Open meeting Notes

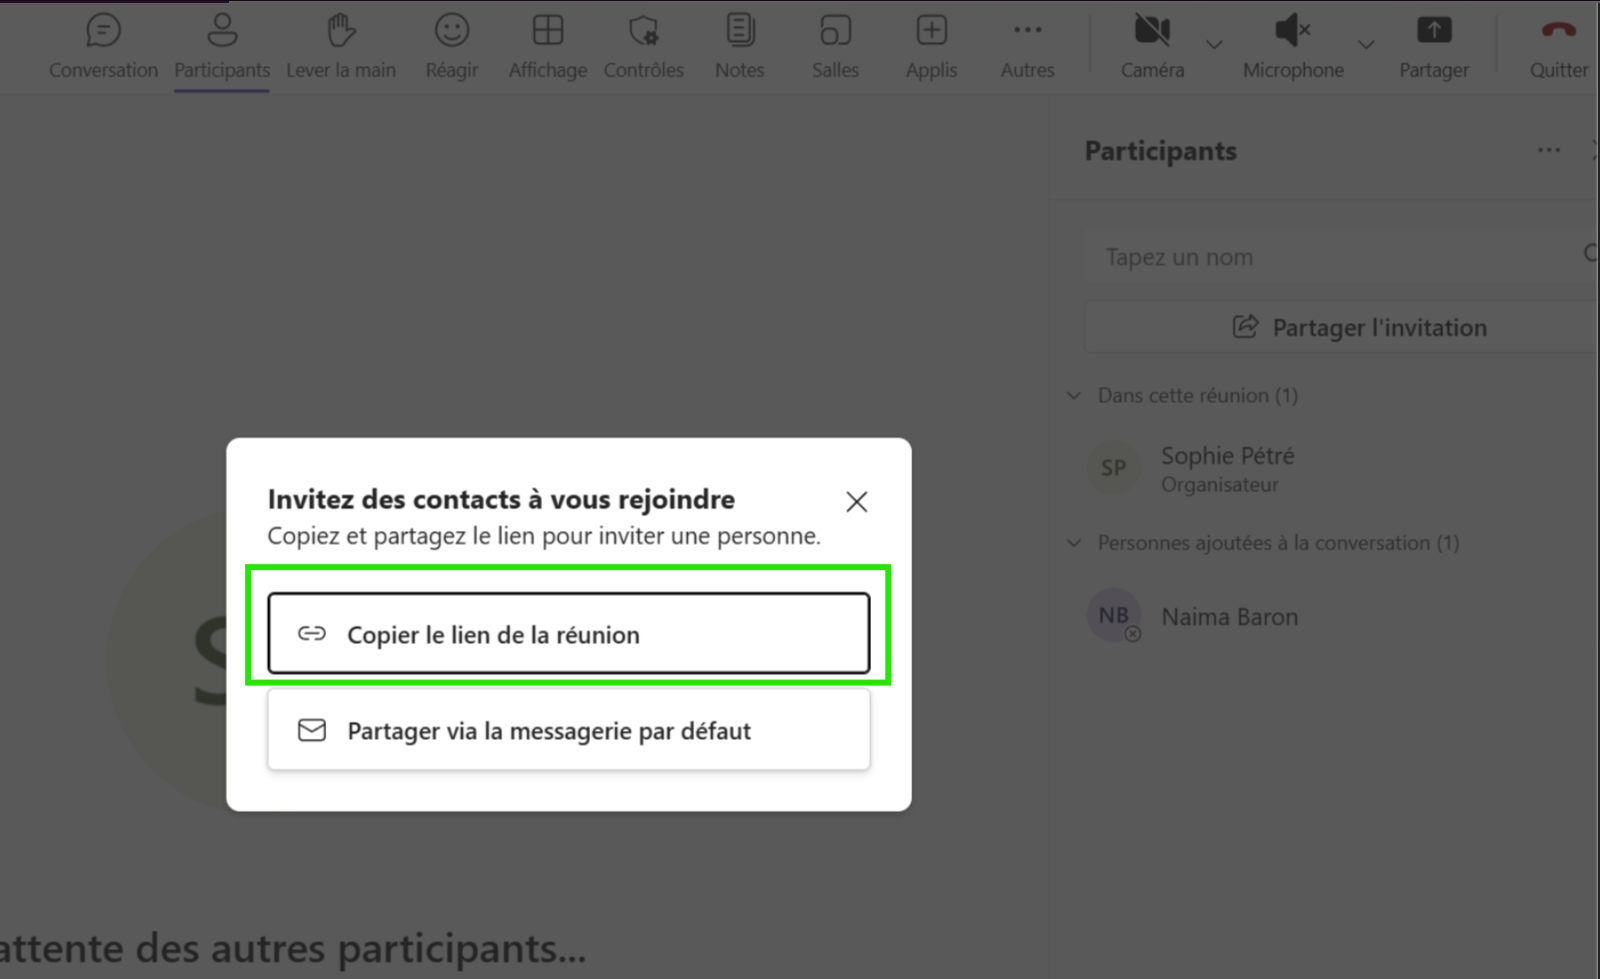(x=740, y=47)
